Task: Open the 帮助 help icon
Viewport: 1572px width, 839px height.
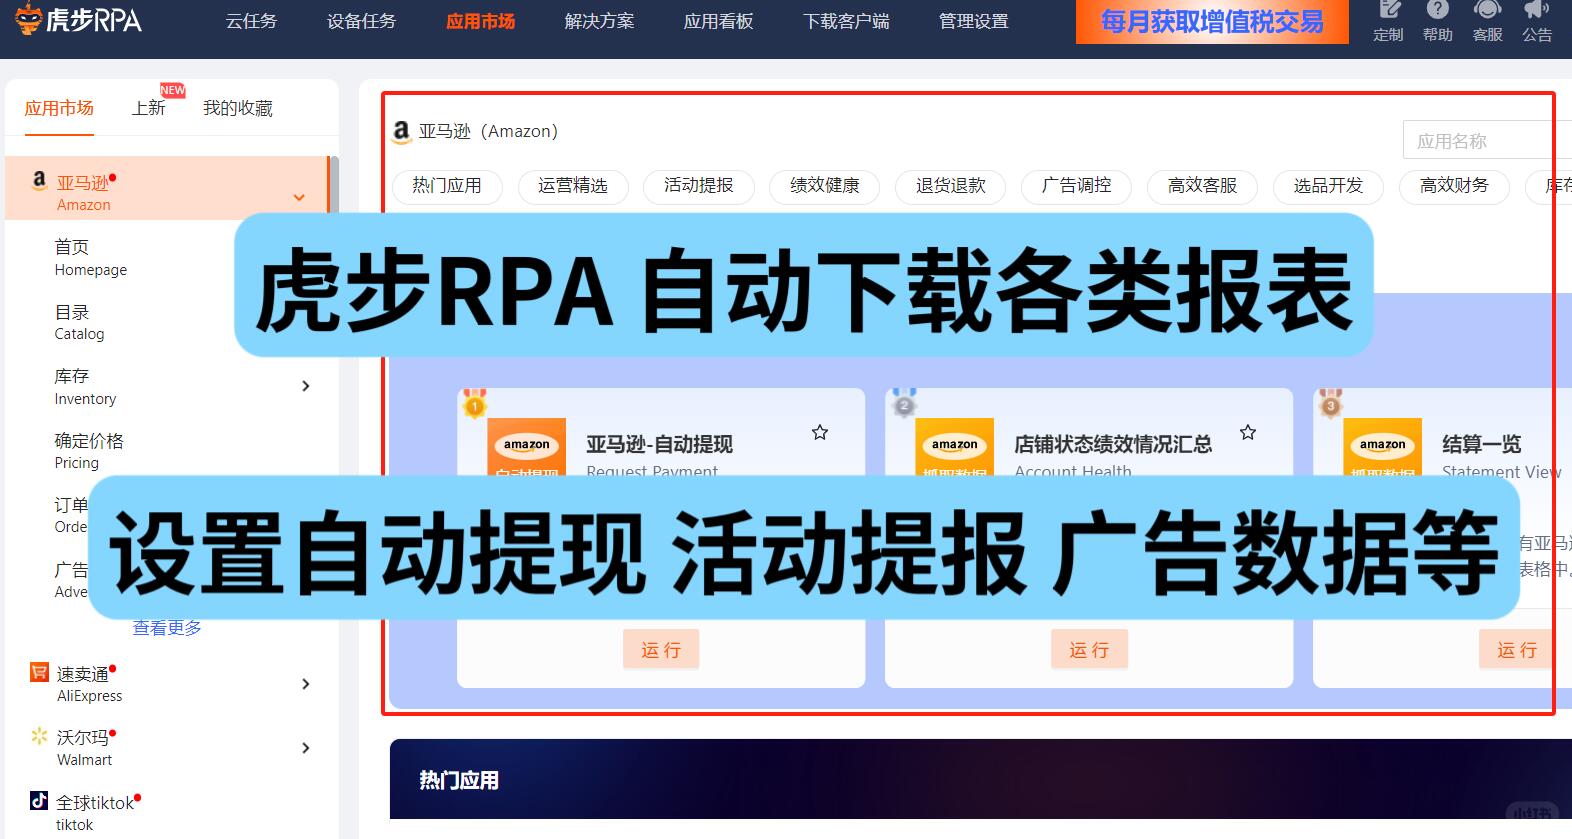Action: [x=1437, y=21]
